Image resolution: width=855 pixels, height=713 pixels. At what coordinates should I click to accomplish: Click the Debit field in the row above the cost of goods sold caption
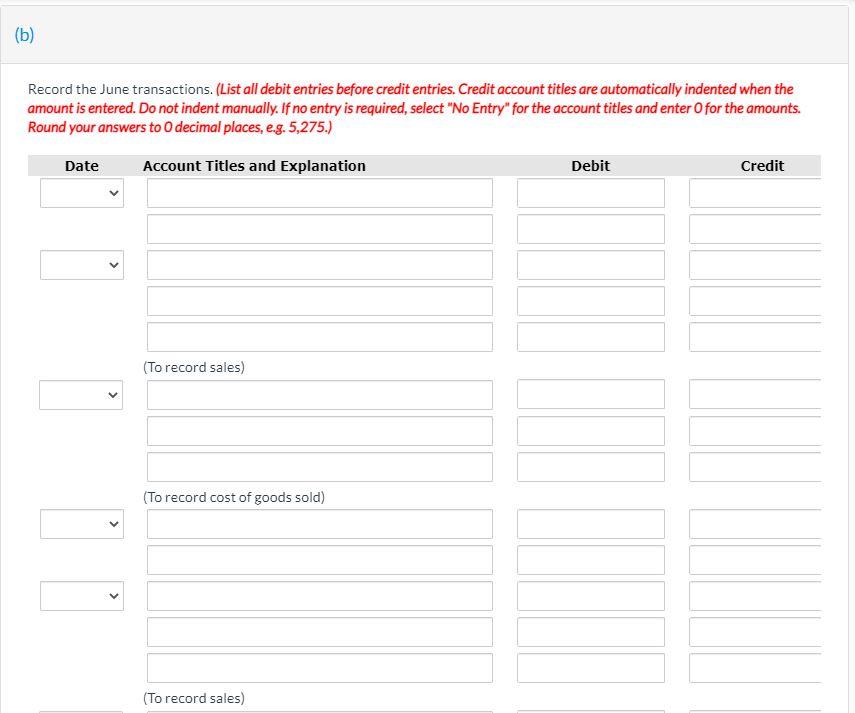click(591, 467)
